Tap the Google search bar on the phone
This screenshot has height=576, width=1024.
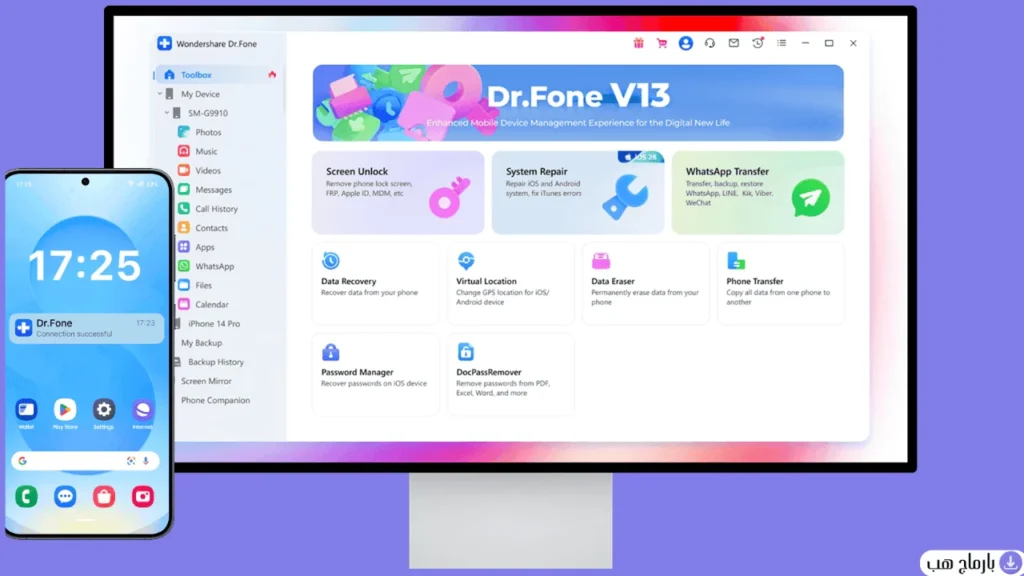[x=85, y=461]
